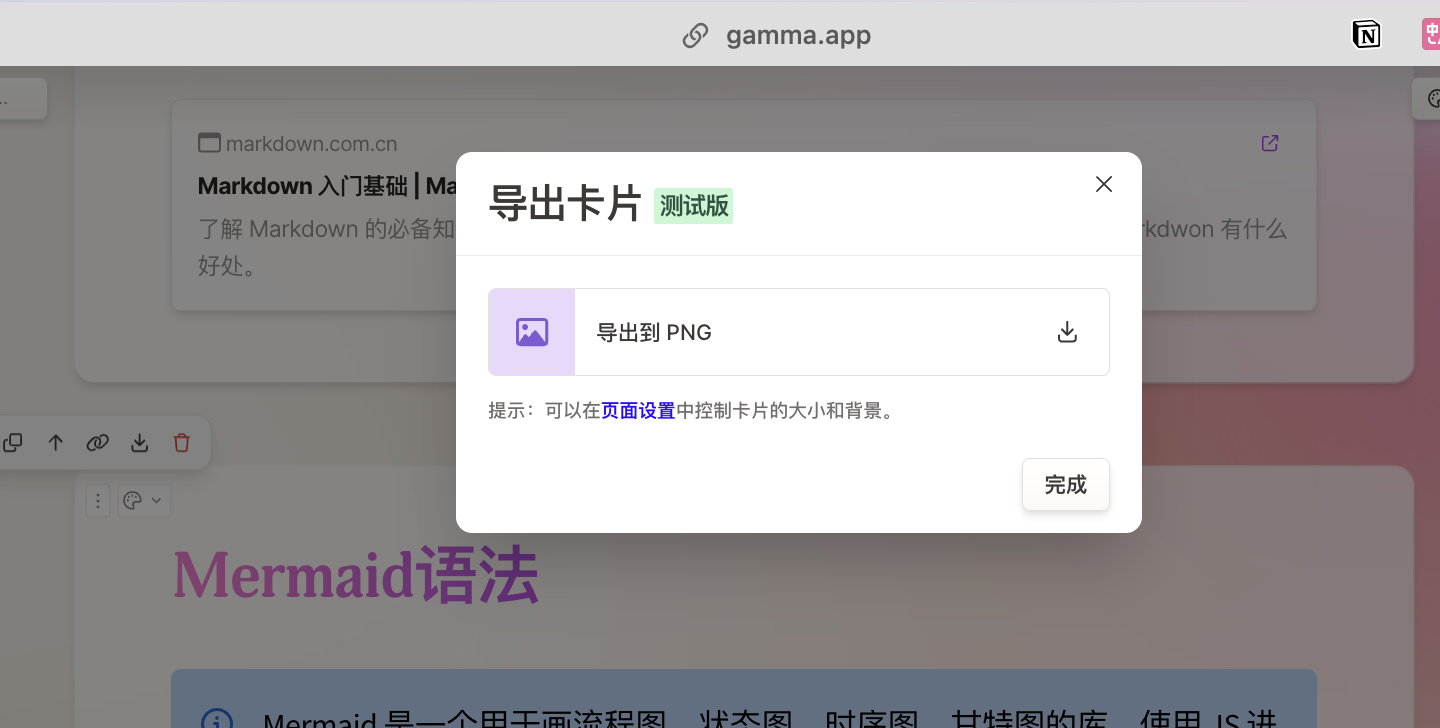1440x728 pixels.
Task: Open the 页面设置 link in the hint
Action: [638, 411]
